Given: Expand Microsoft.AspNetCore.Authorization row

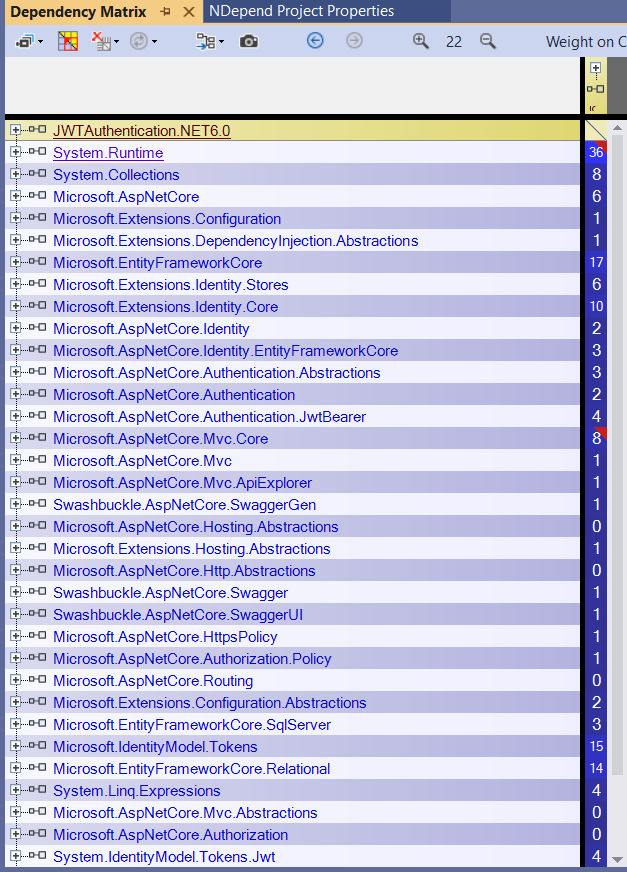Looking at the screenshot, I should [15, 834].
